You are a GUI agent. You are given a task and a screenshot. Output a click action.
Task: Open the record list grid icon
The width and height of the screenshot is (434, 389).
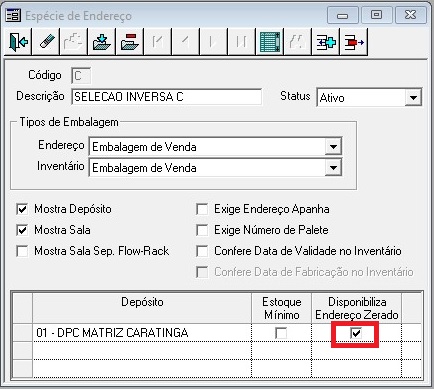coord(270,42)
